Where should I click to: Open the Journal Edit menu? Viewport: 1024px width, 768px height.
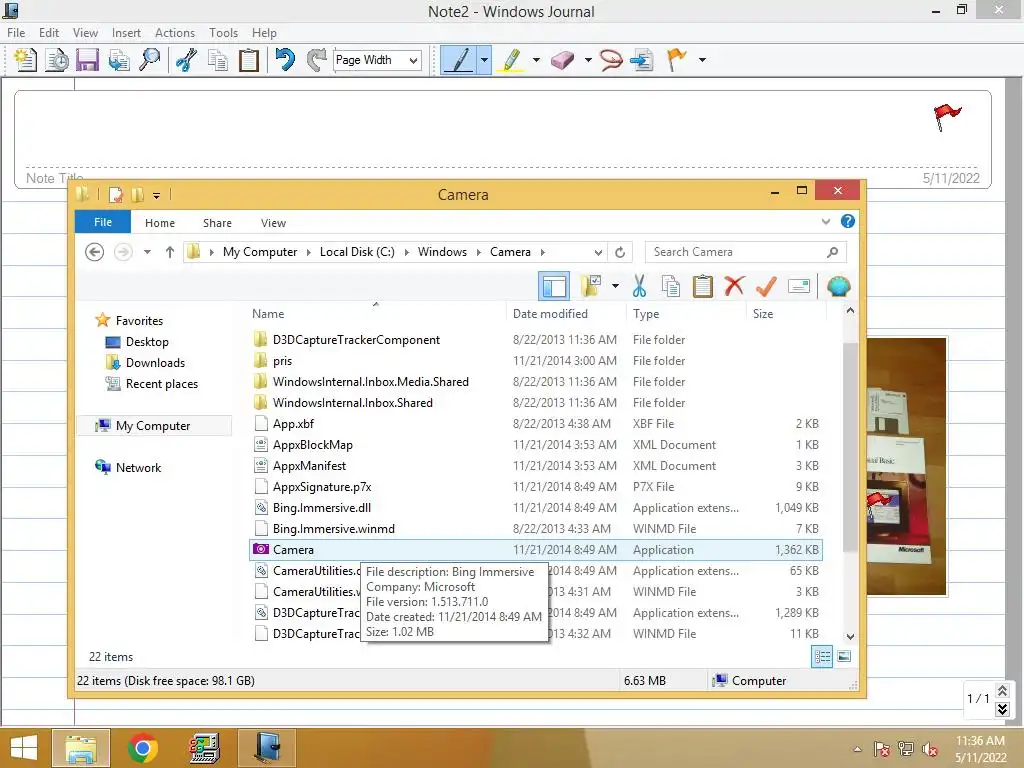coord(49,33)
